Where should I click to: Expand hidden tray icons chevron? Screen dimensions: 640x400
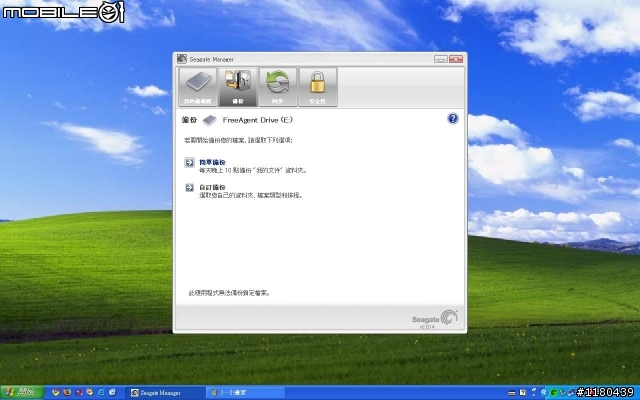tap(544, 393)
